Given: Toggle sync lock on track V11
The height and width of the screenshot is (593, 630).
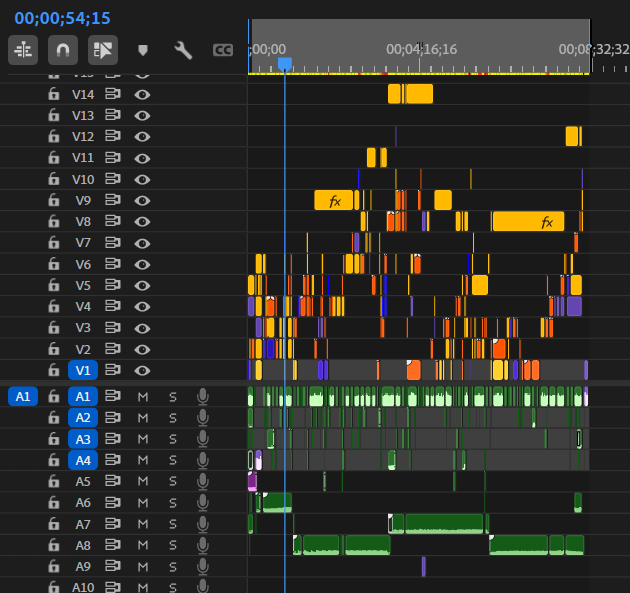Looking at the screenshot, I should coord(113,157).
